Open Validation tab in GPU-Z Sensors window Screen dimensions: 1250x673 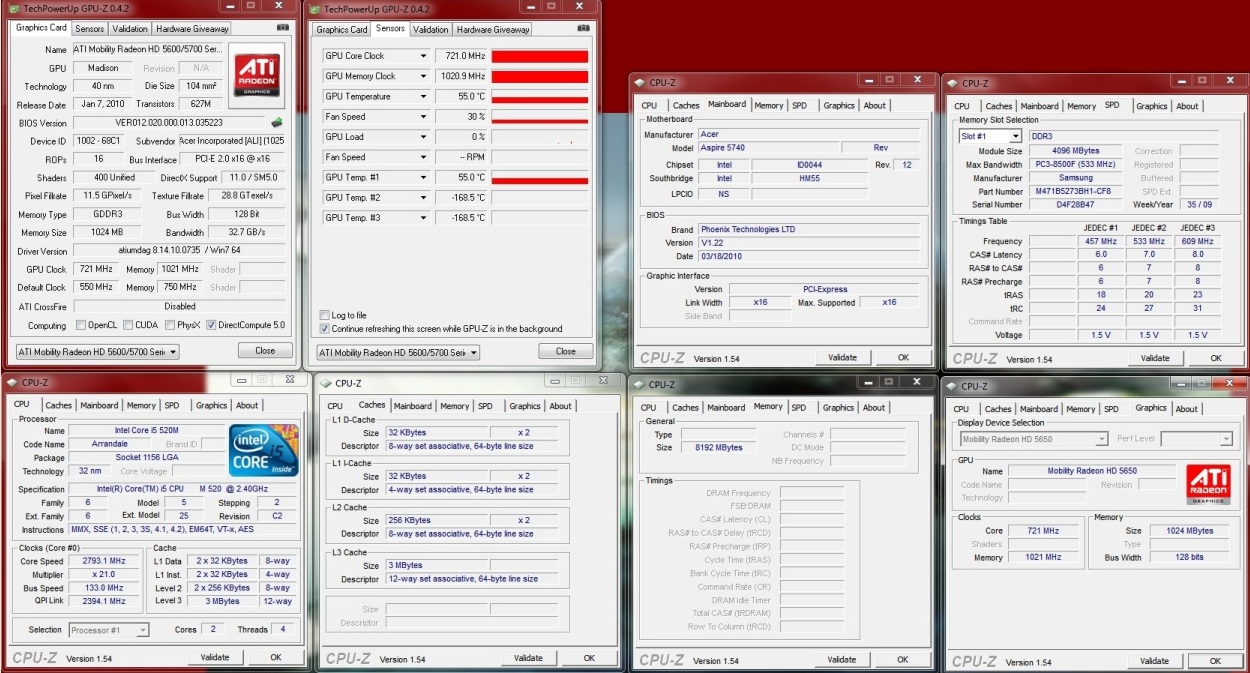coord(430,29)
